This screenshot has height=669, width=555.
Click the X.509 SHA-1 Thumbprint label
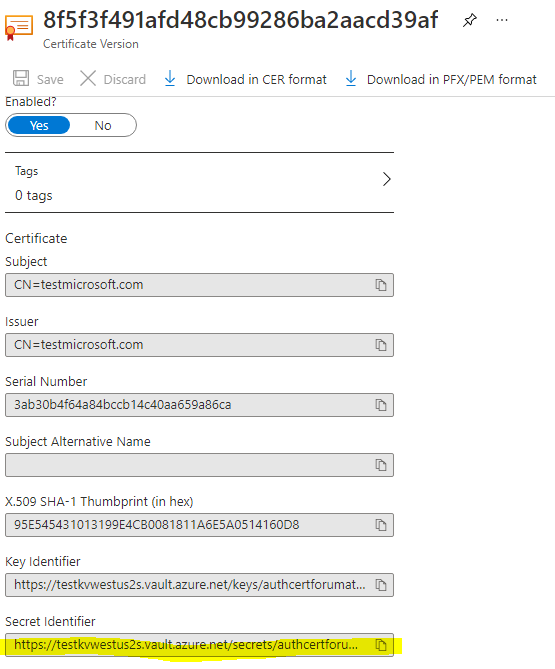coord(99,501)
